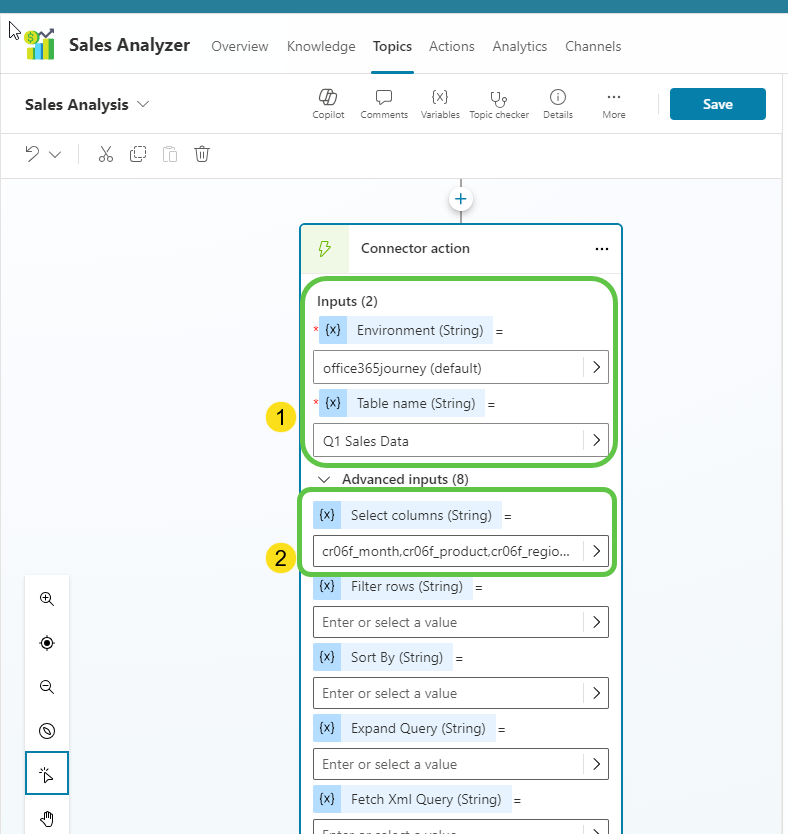788x834 pixels.
Task: Open the Sales Analysis topic dropdown
Action: point(145,104)
